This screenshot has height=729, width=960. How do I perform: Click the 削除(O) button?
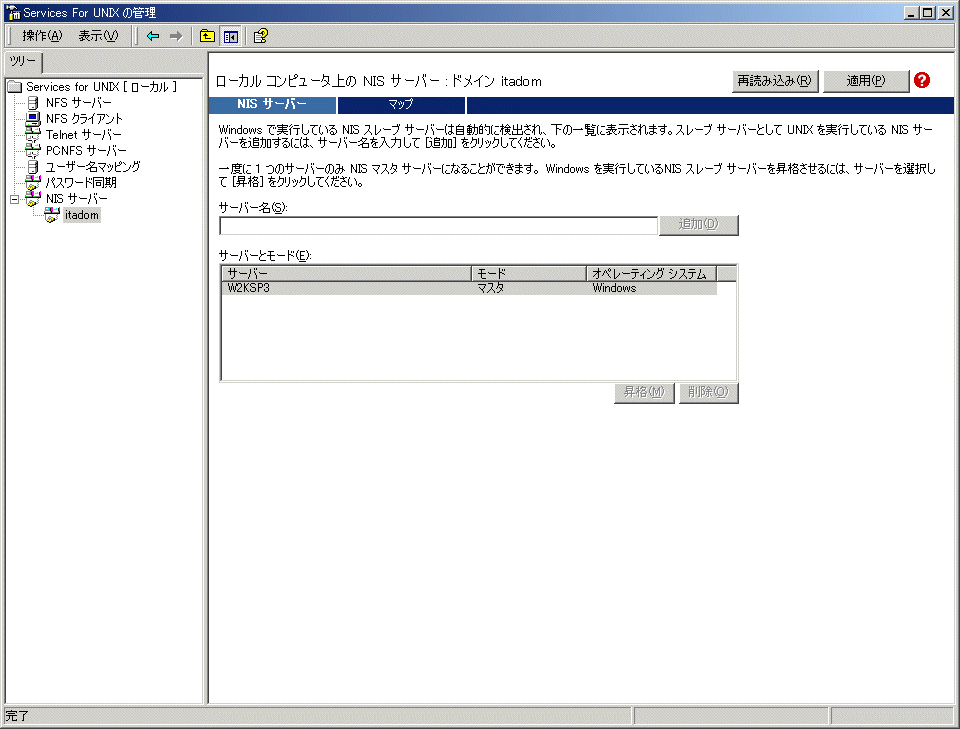coord(708,392)
